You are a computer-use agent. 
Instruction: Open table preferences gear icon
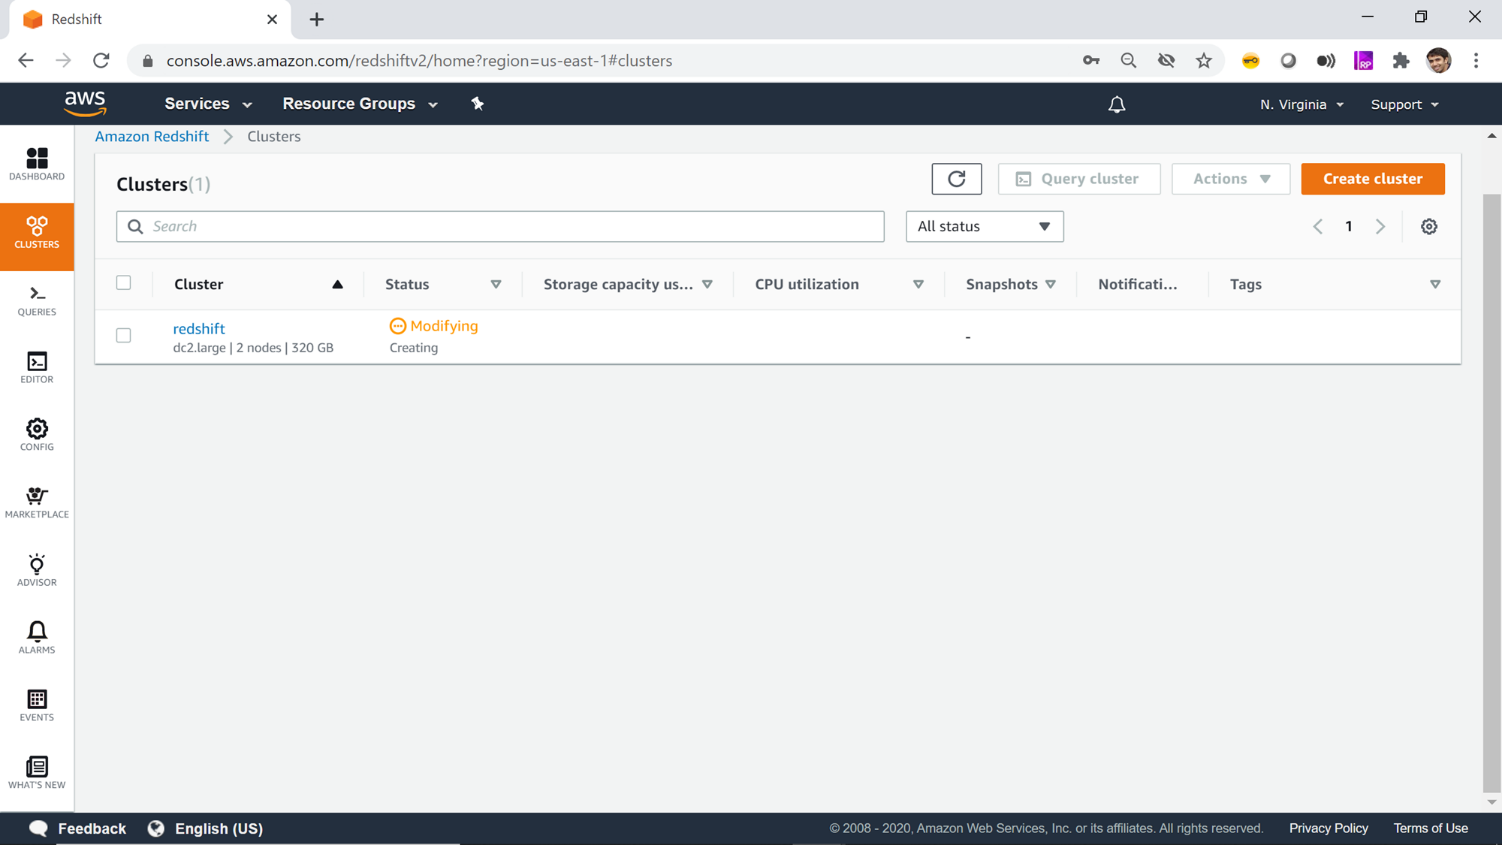(1429, 227)
